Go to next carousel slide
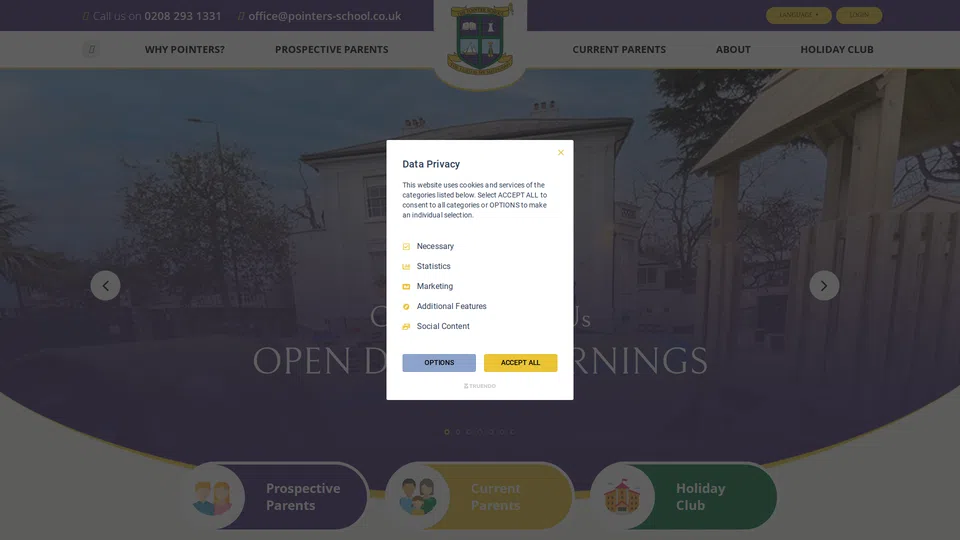The height and width of the screenshot is (540, 960). pos(824,285)
